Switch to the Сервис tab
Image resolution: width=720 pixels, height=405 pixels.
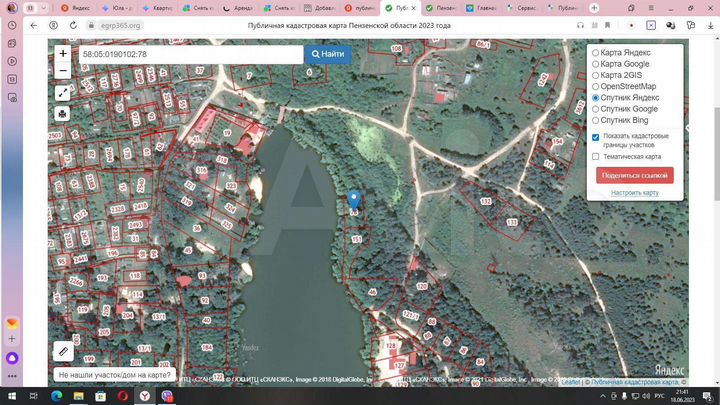[522, 8]
